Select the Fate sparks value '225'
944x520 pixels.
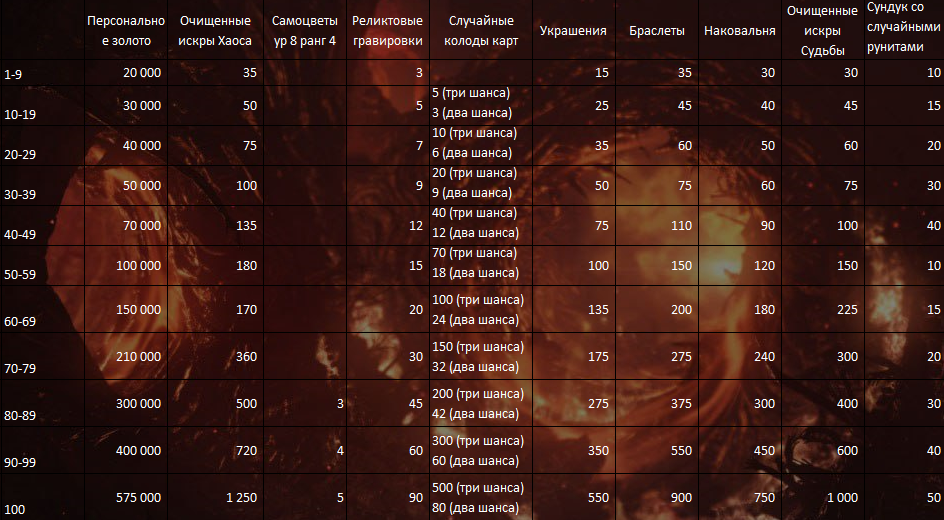point(848,309)
